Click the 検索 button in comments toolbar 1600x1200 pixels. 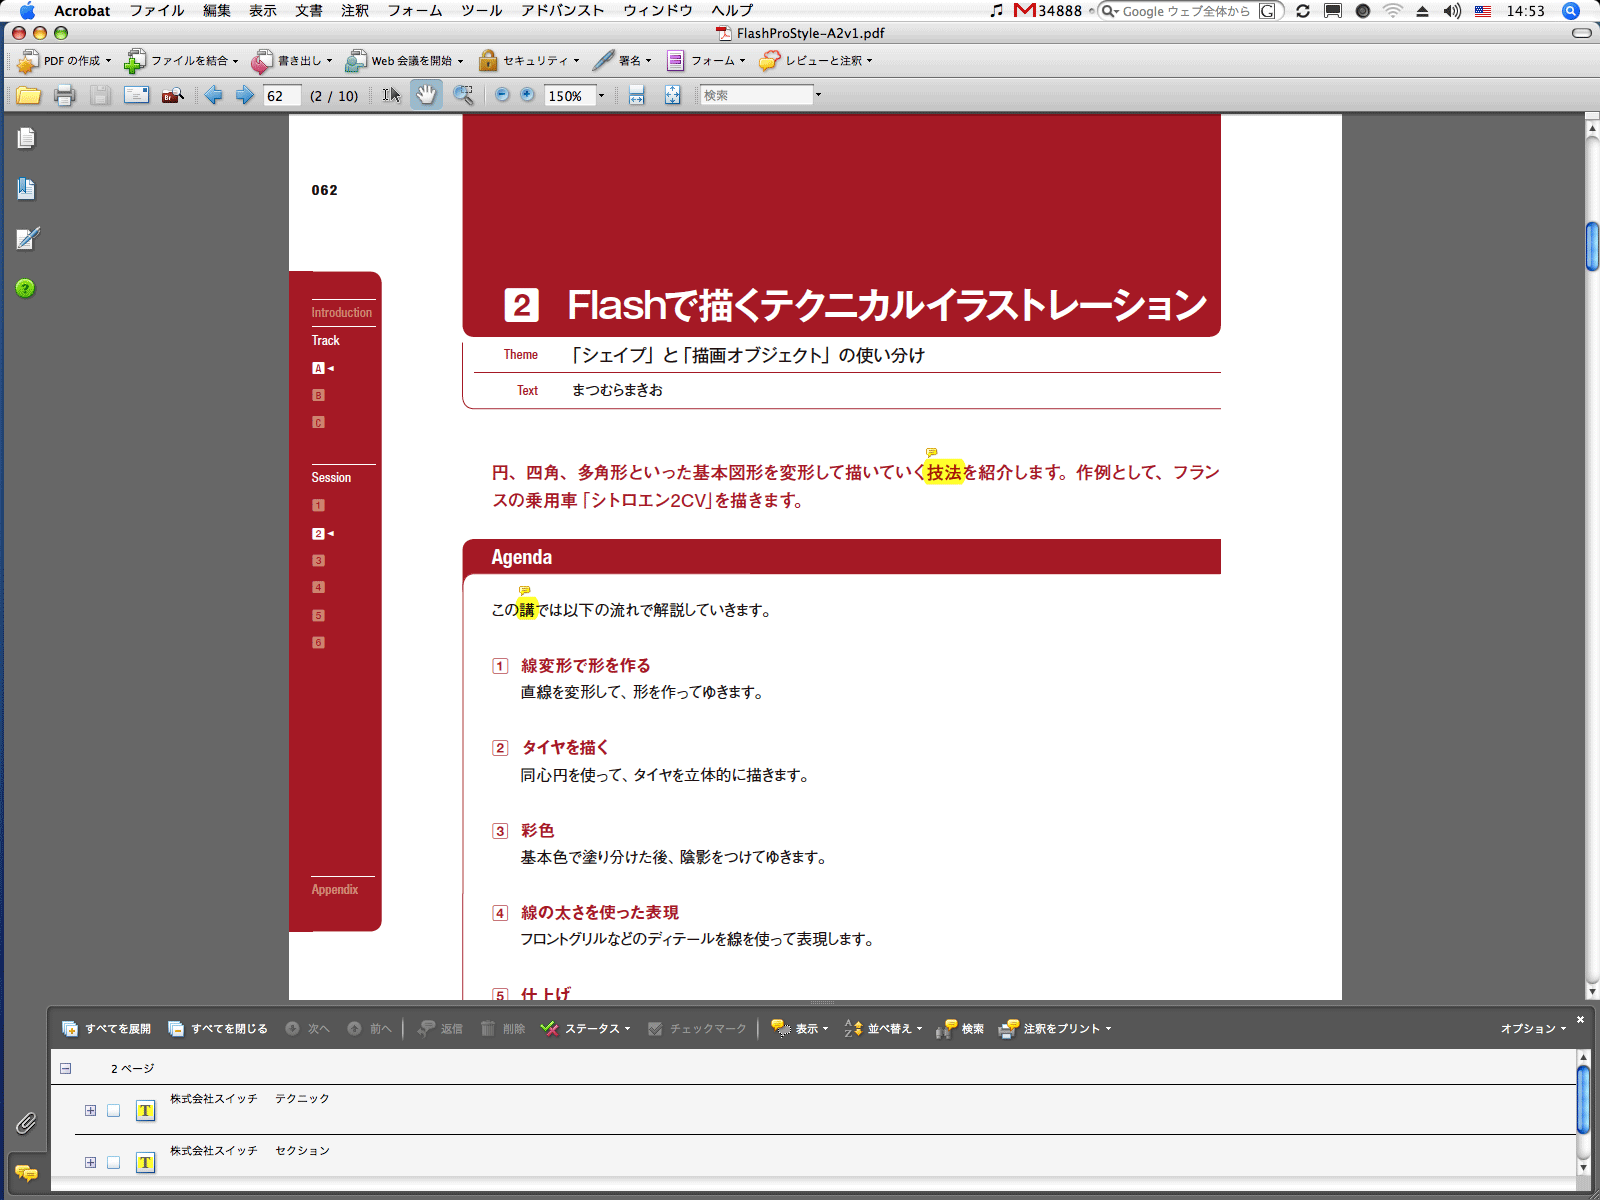coord(960,1028)
